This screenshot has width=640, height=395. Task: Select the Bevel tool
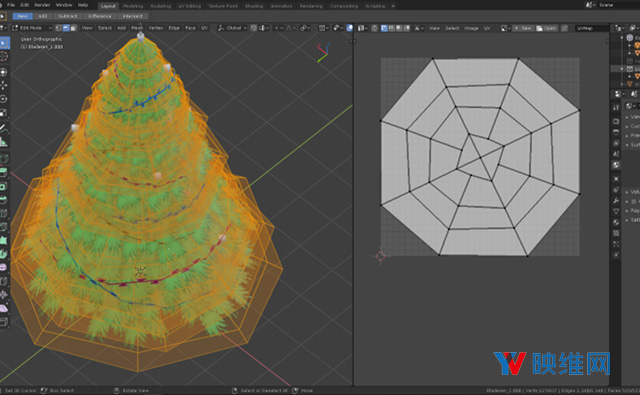pos(4,199)
